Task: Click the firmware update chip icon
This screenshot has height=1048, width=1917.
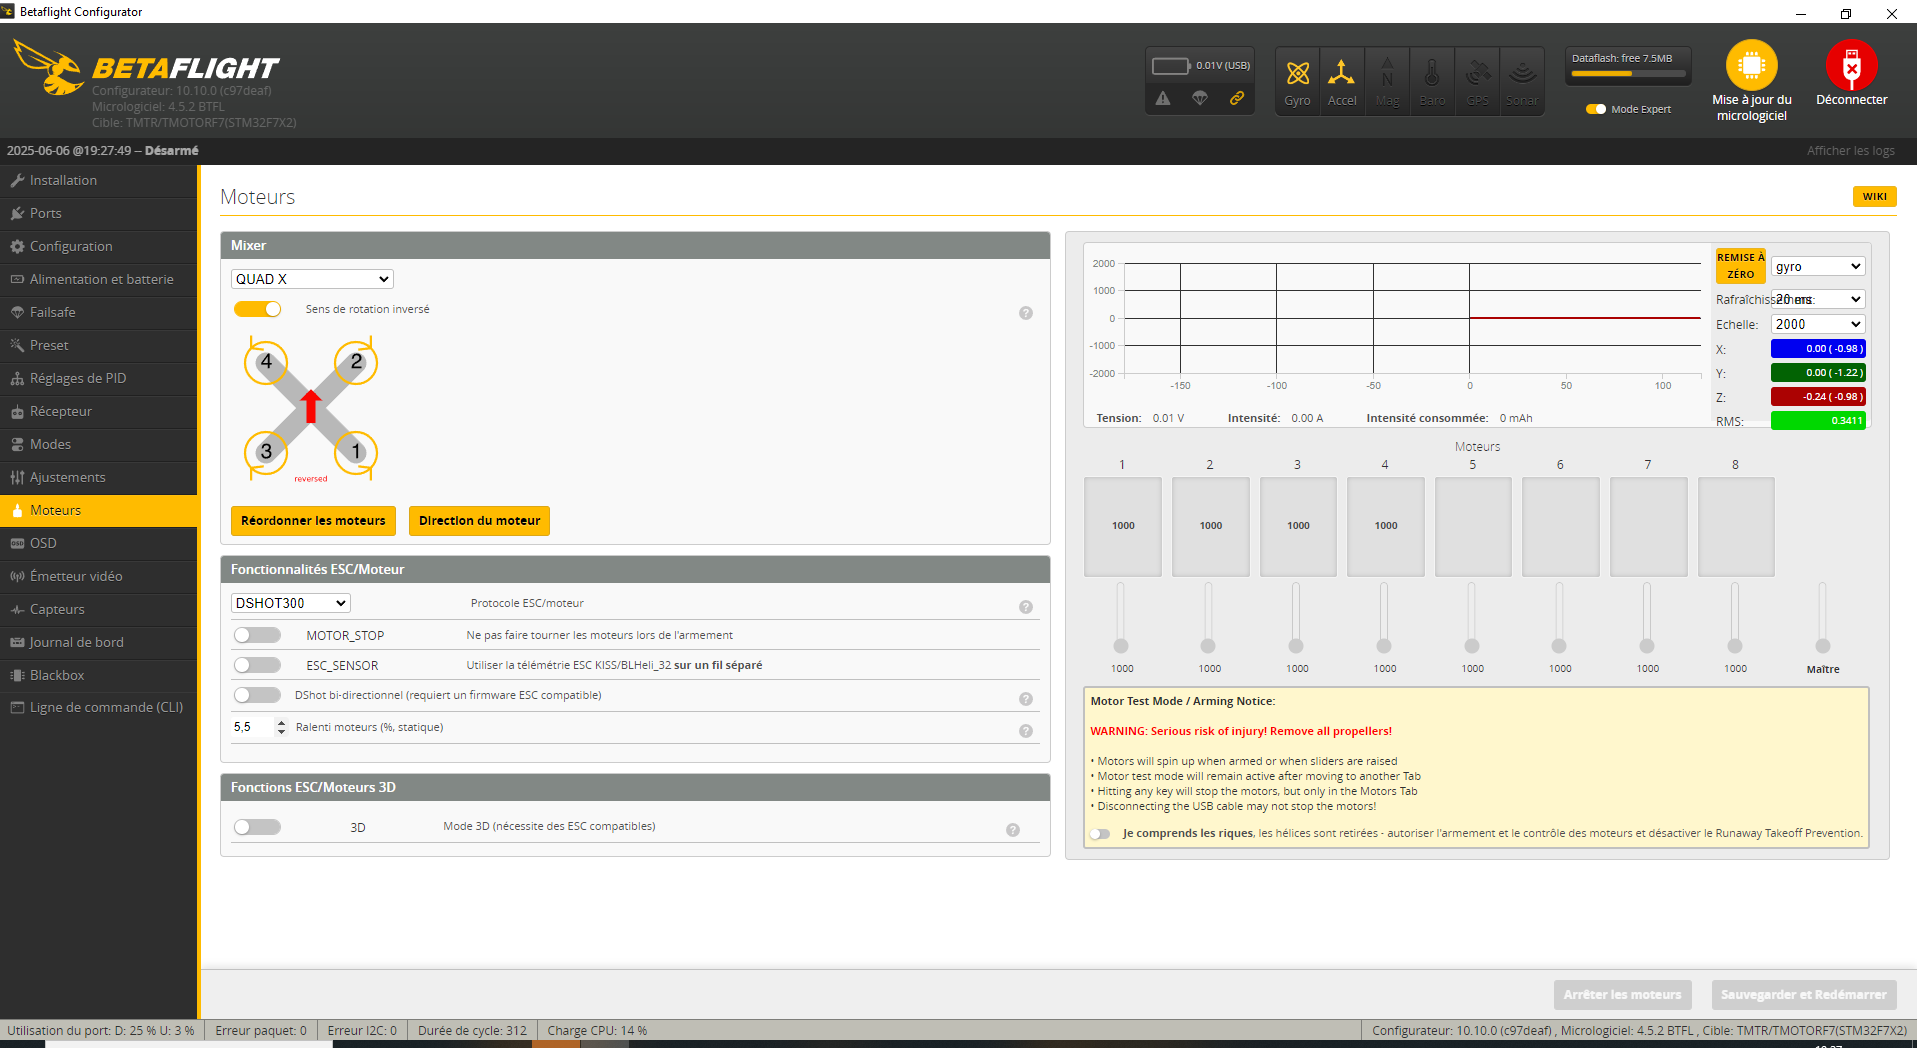Action: click(x=1751, y=66)
